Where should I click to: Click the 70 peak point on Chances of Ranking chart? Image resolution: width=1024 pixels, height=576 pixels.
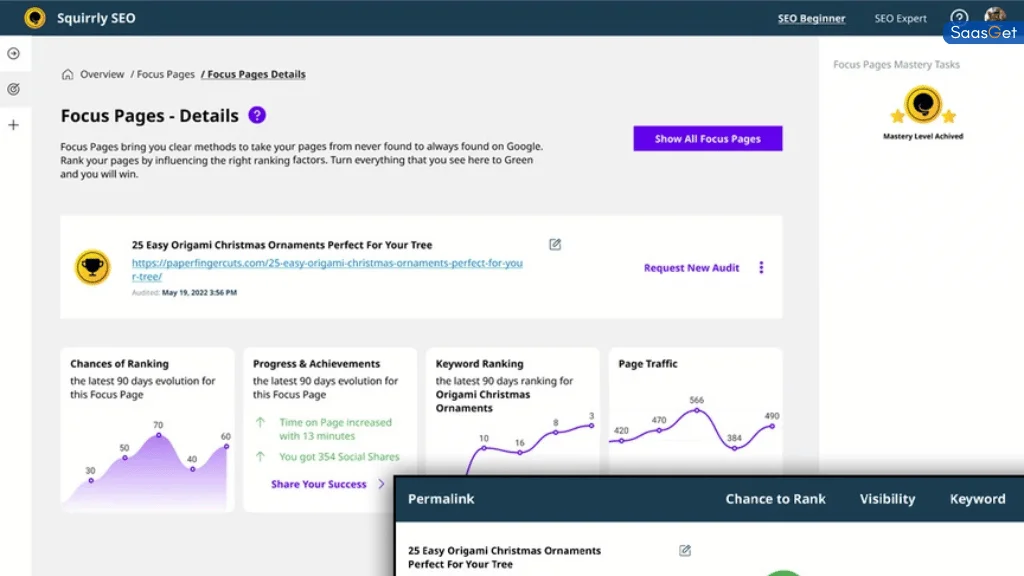(159, 435)
